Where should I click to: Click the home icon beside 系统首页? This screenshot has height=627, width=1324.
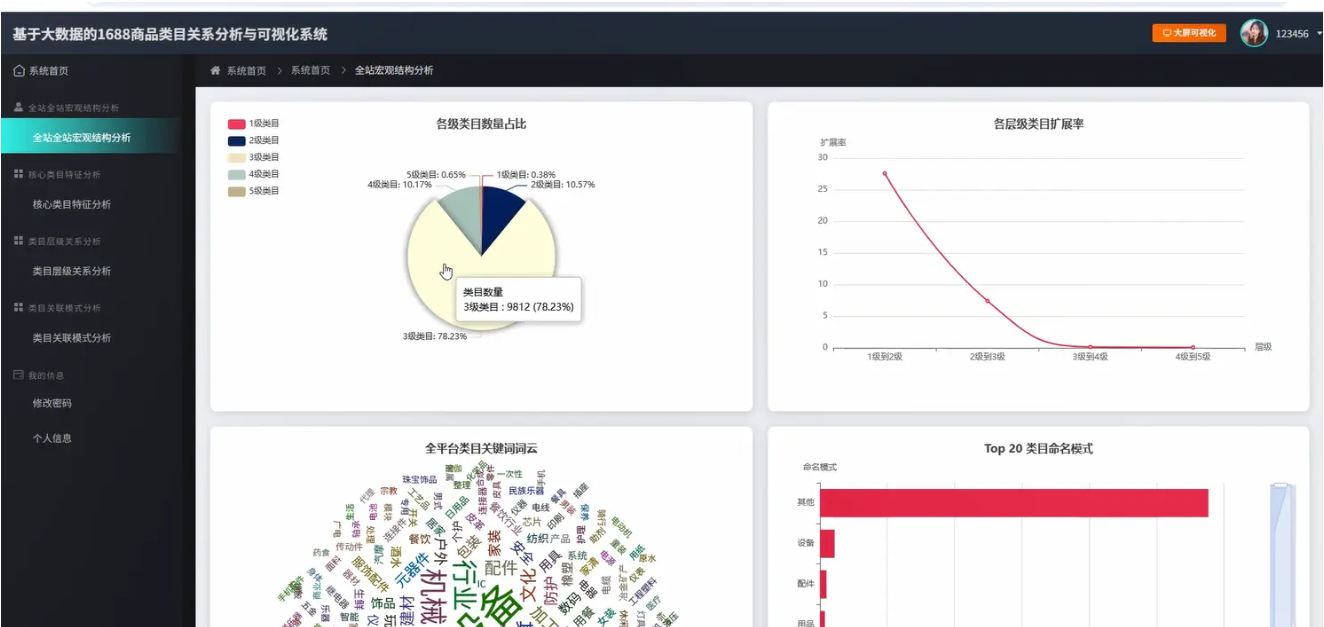tap(17, 72)
